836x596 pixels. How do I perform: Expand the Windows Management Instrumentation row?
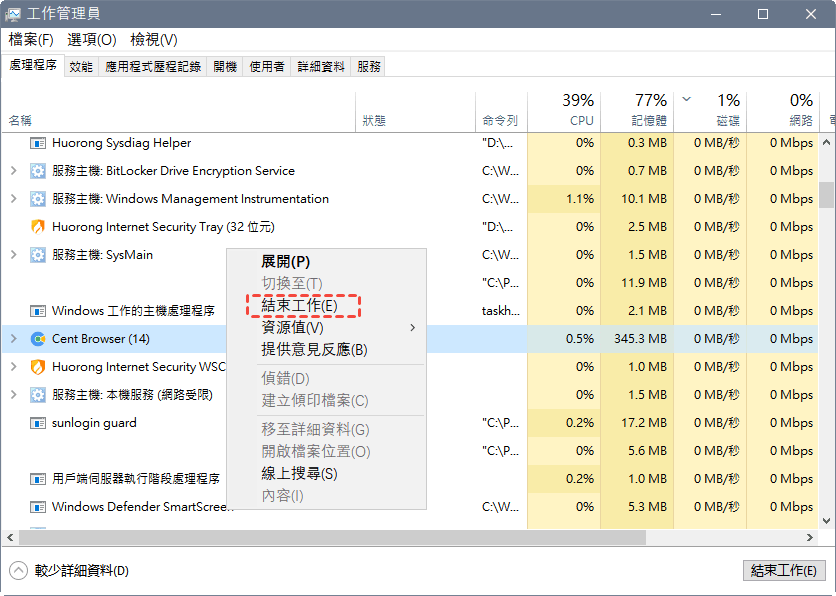point(14,199)
